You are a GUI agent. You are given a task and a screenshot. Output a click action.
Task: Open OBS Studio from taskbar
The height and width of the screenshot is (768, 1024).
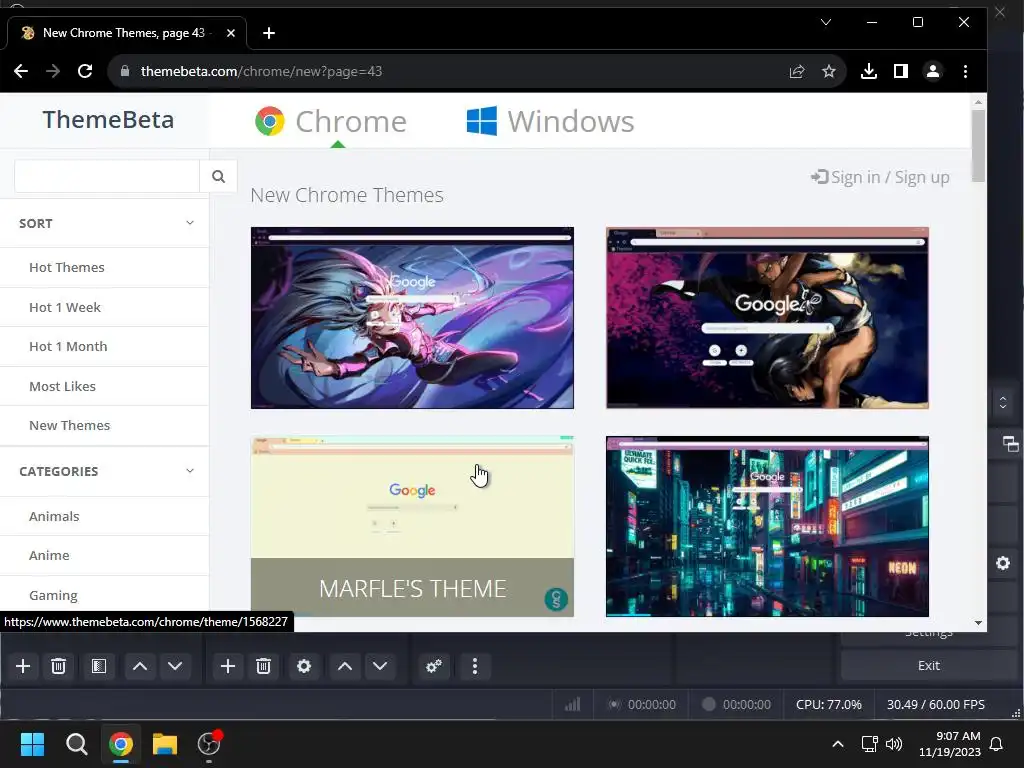(209, 744)
